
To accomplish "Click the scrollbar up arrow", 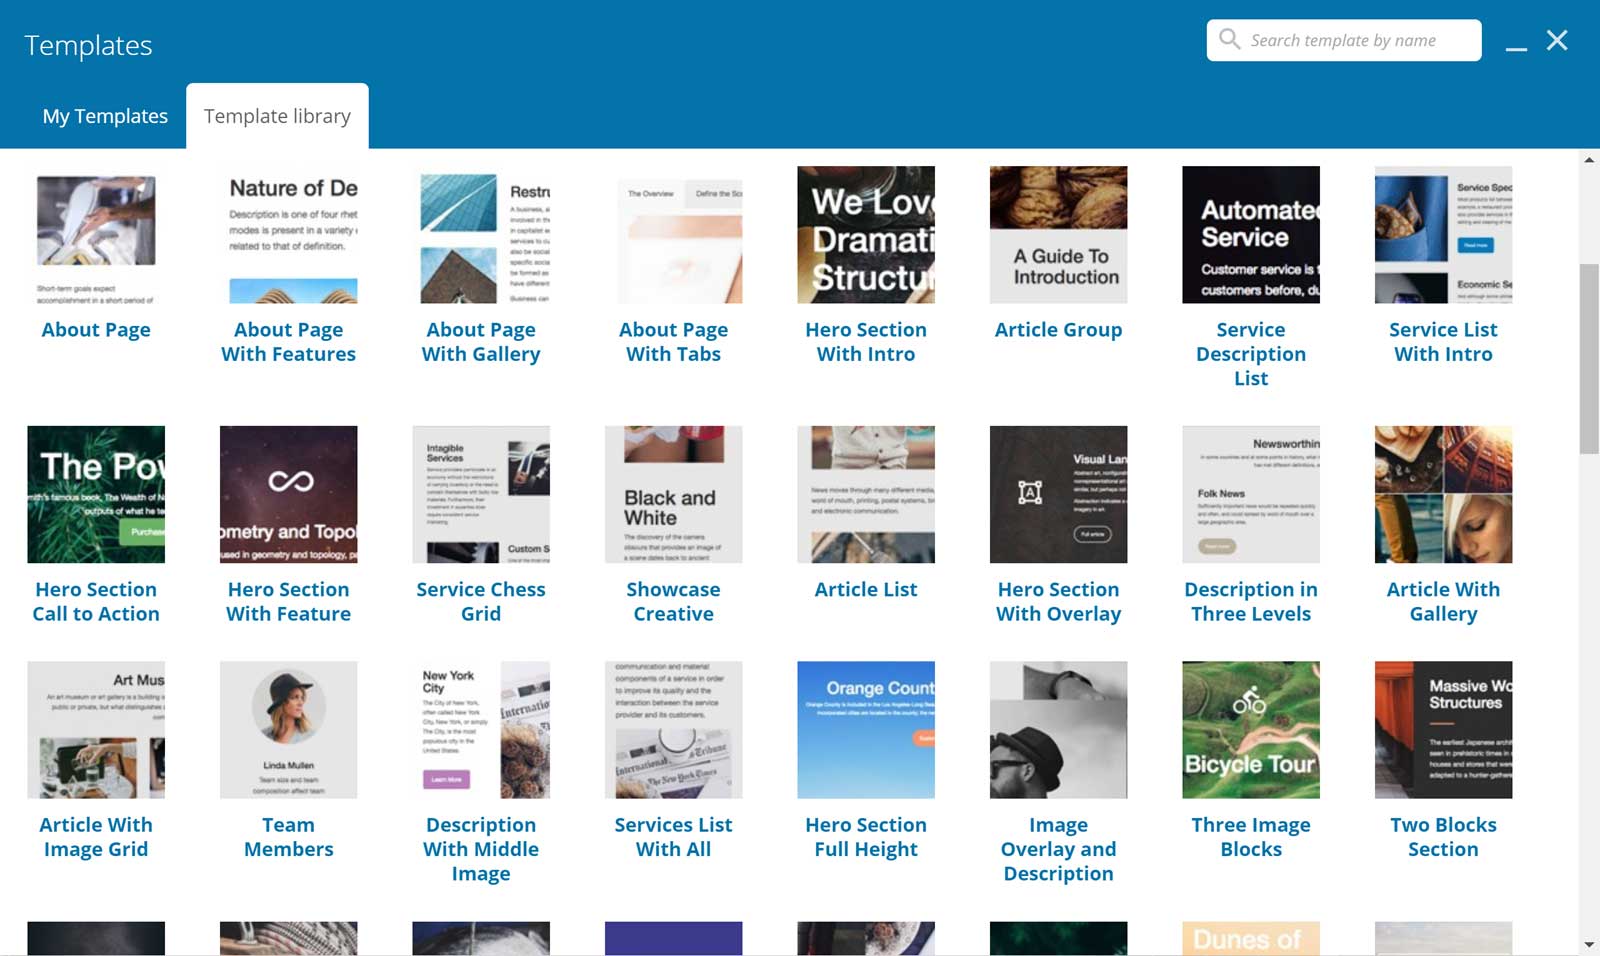I will pos(1589,160).
